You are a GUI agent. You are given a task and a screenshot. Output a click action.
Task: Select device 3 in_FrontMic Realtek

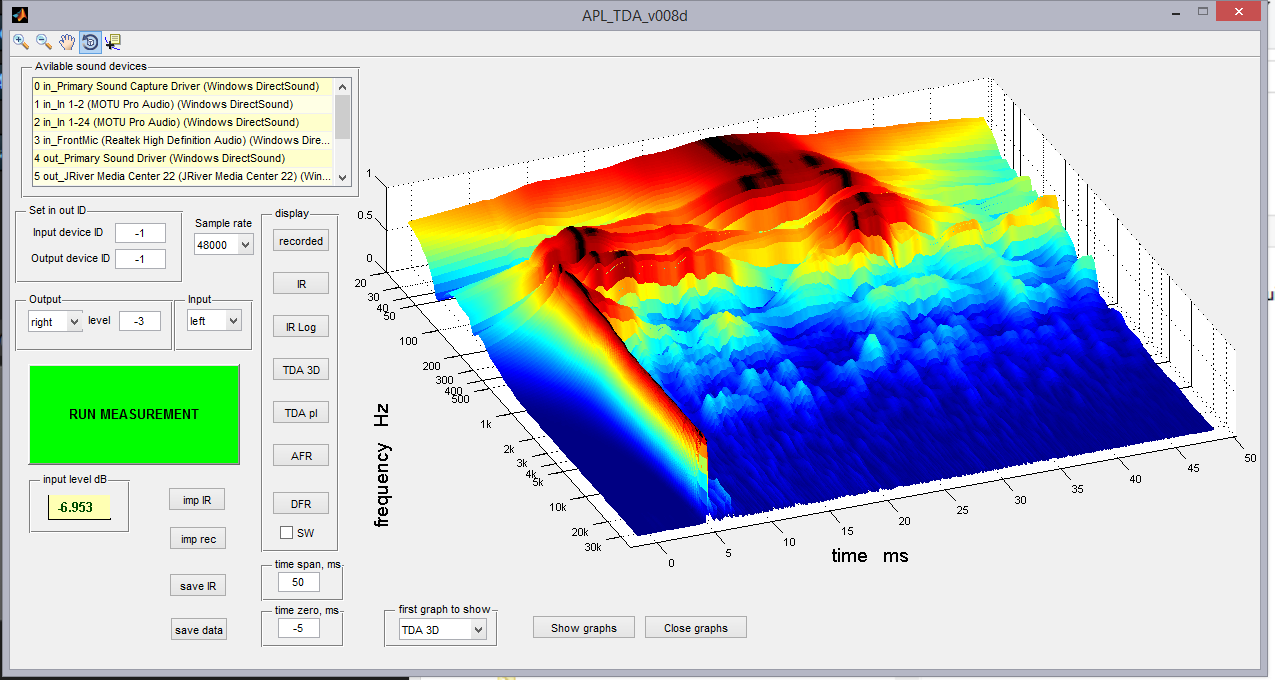click(x=183, y=140)
